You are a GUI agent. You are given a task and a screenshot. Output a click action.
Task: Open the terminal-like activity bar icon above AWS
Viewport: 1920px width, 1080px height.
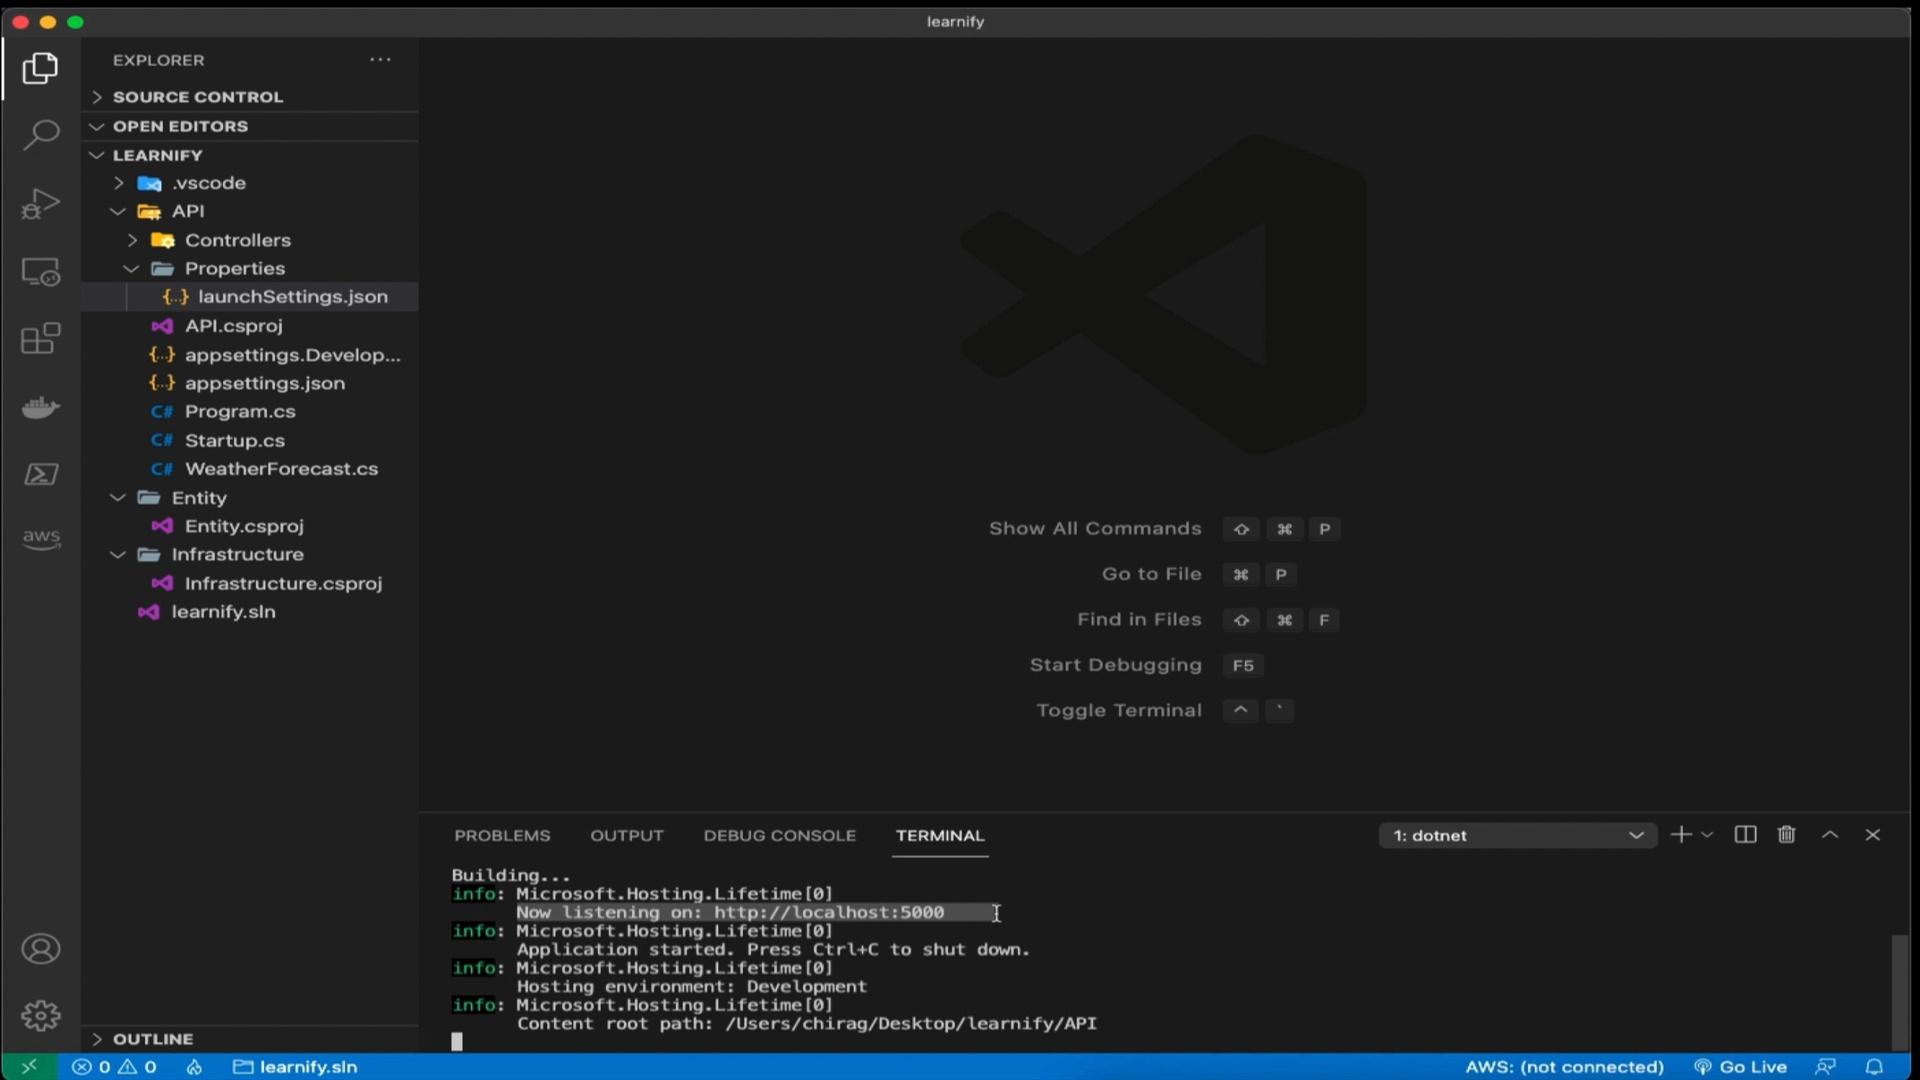click(x=40, y=474)
